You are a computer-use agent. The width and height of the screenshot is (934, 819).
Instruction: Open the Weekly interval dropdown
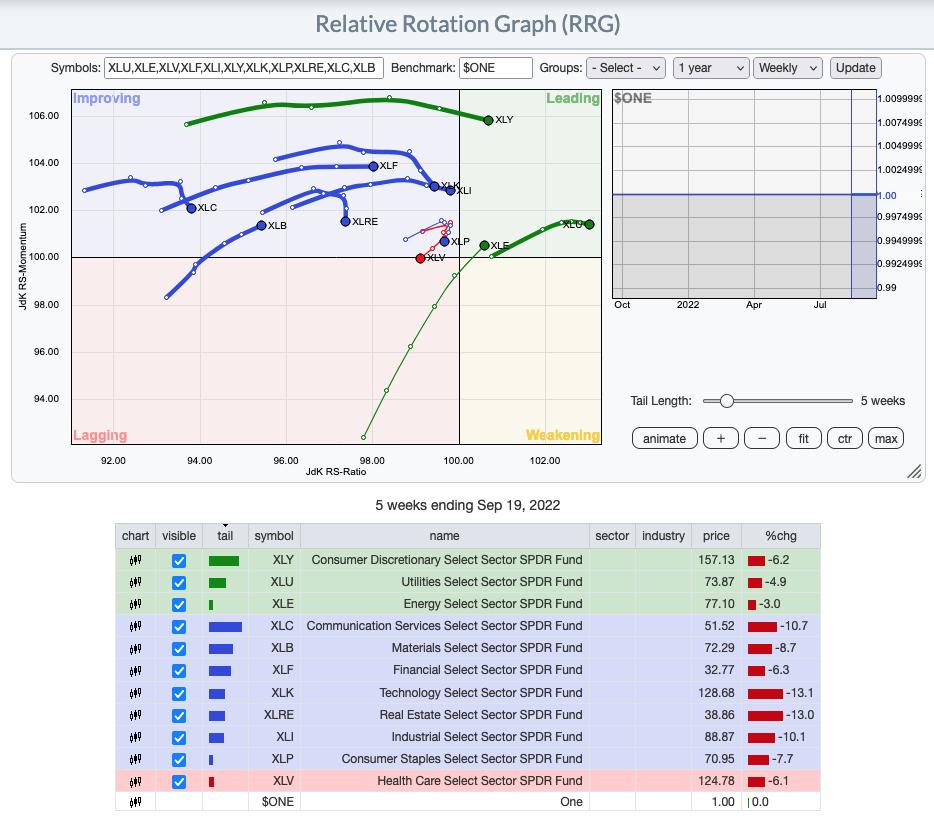click(787, 68)
